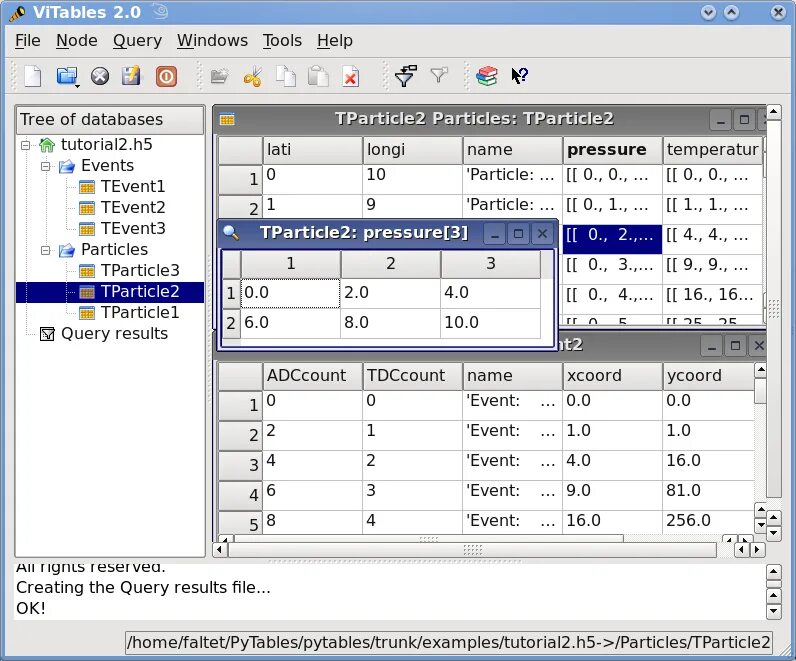The height and width of the screenshot is (661, 796).
Task: Click the Paste clipboard toolbar icon
Action: pyautogui.click(x=318, y=77)
